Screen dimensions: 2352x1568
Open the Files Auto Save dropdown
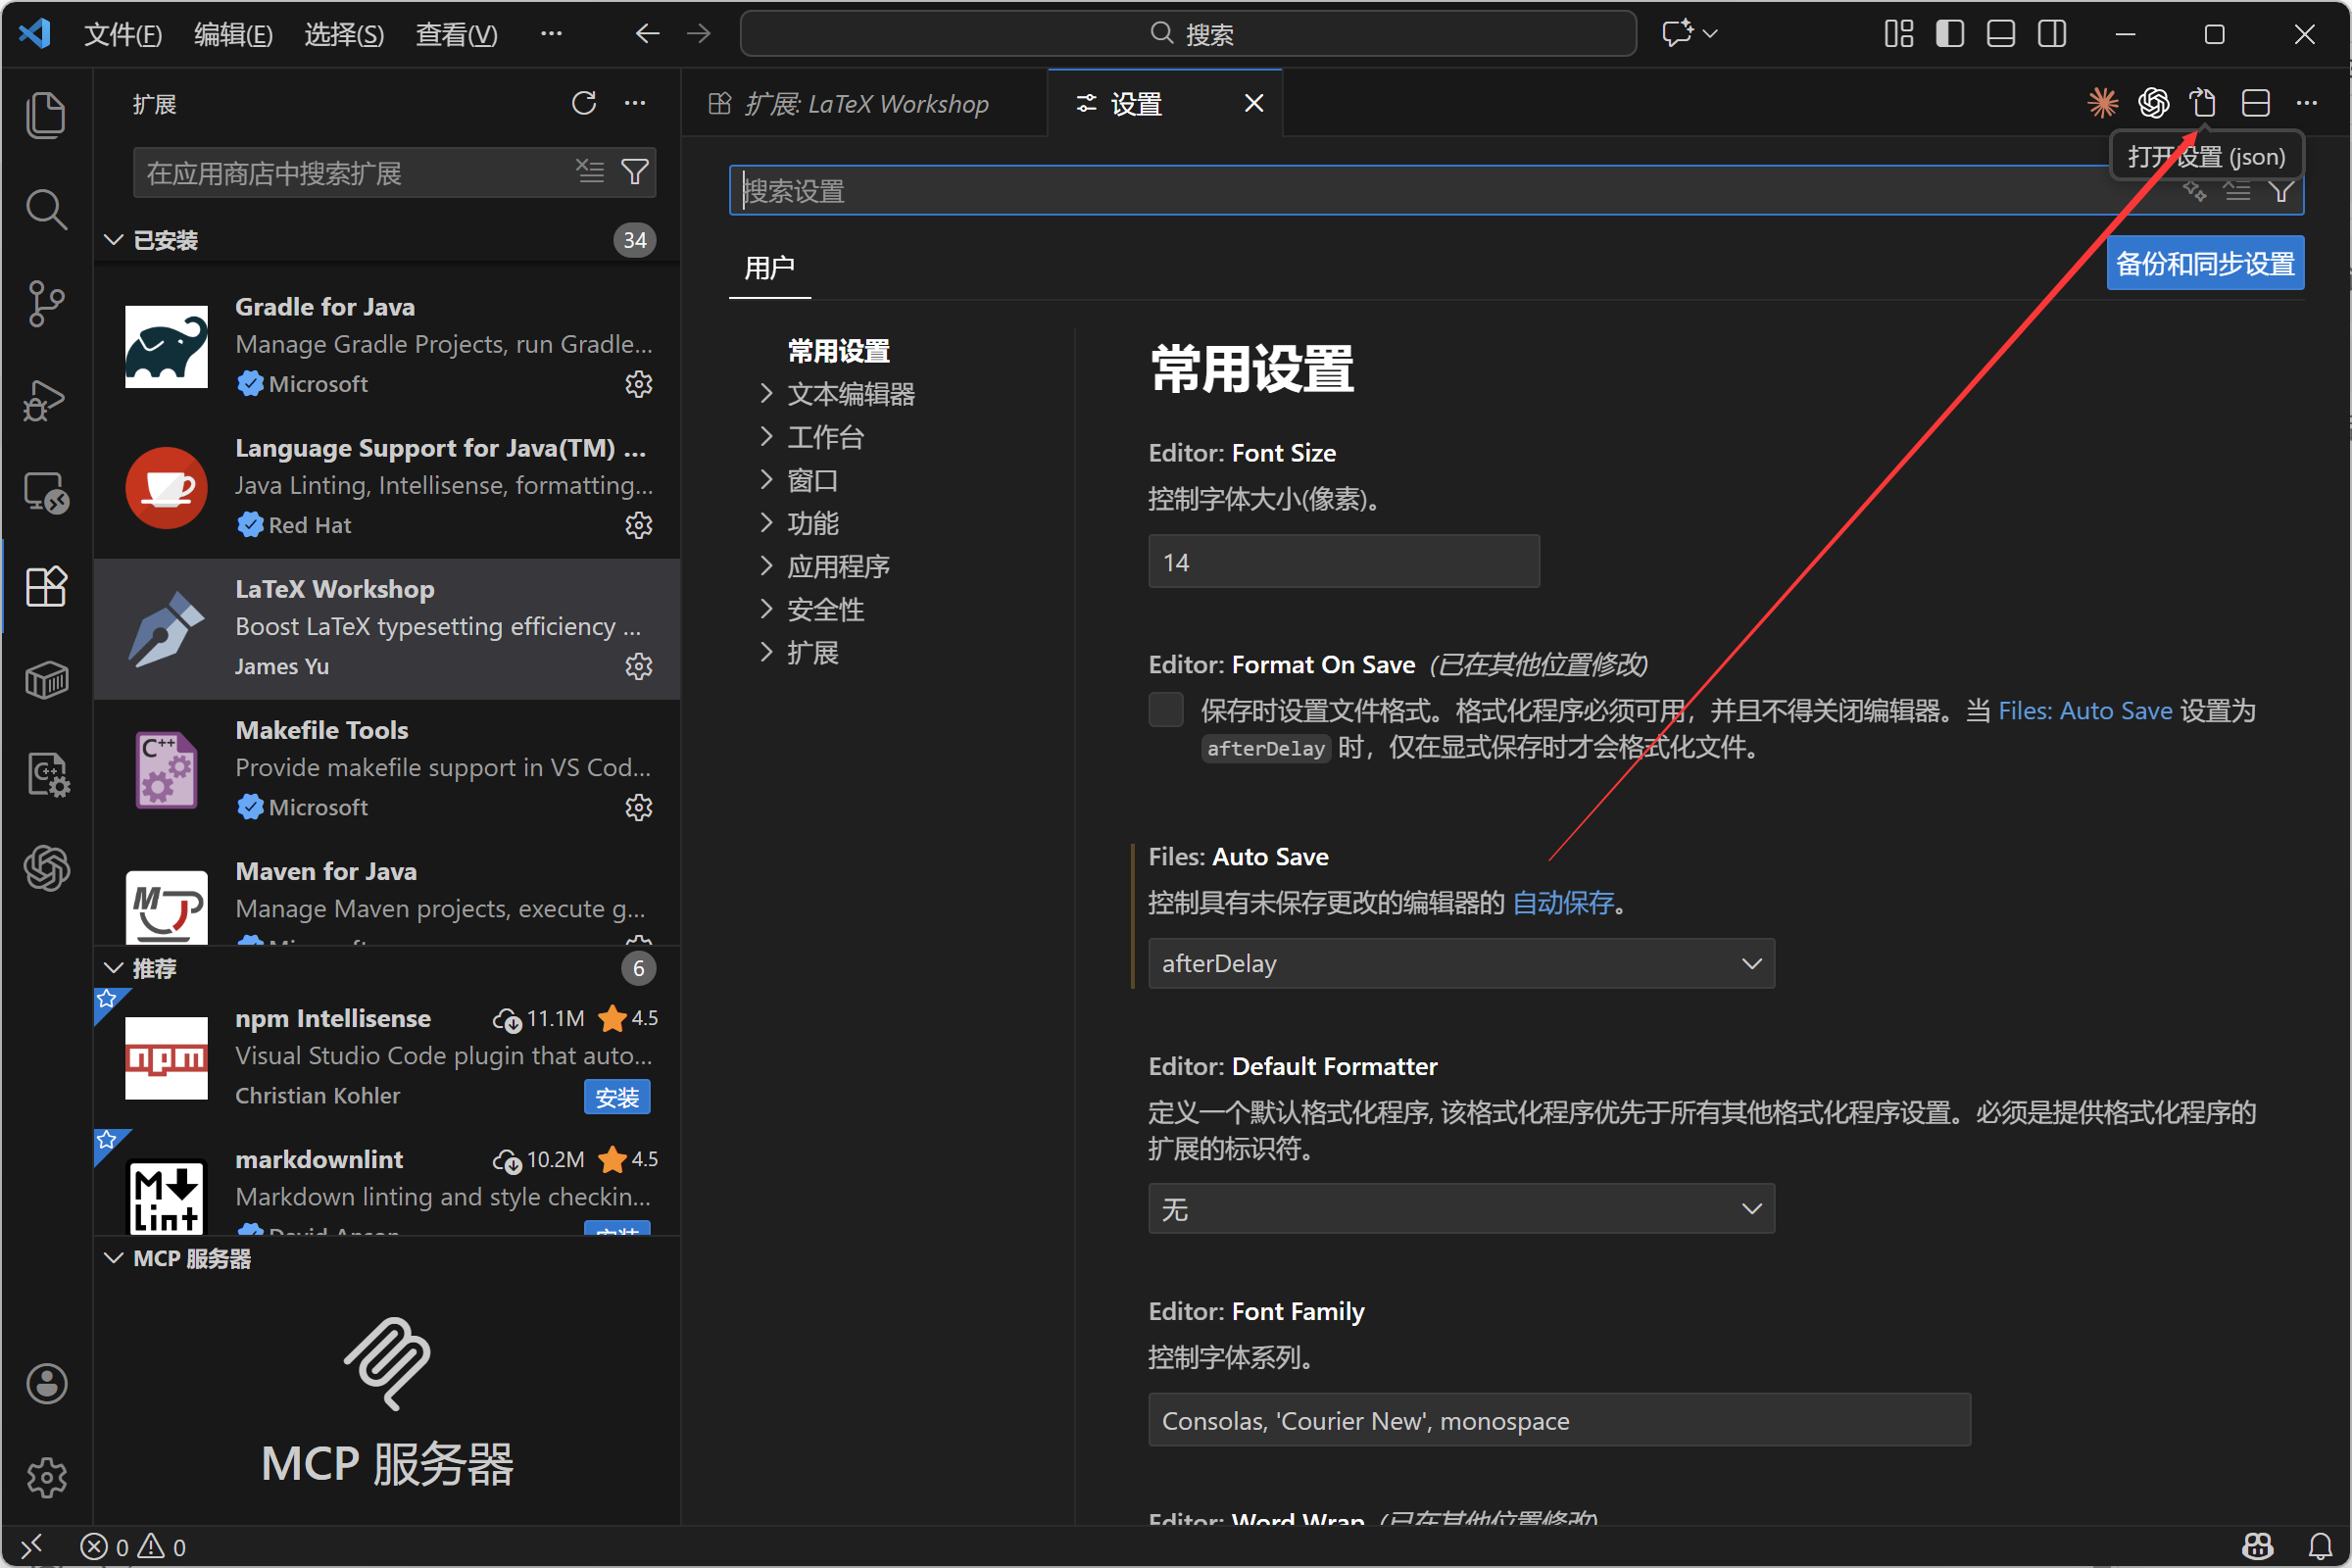(x=1460, y=963)
